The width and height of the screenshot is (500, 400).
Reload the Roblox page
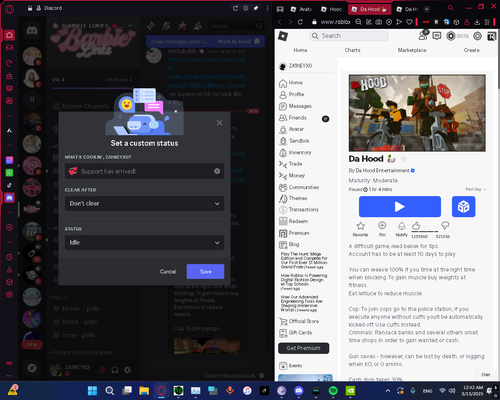[x=300, y=22]
